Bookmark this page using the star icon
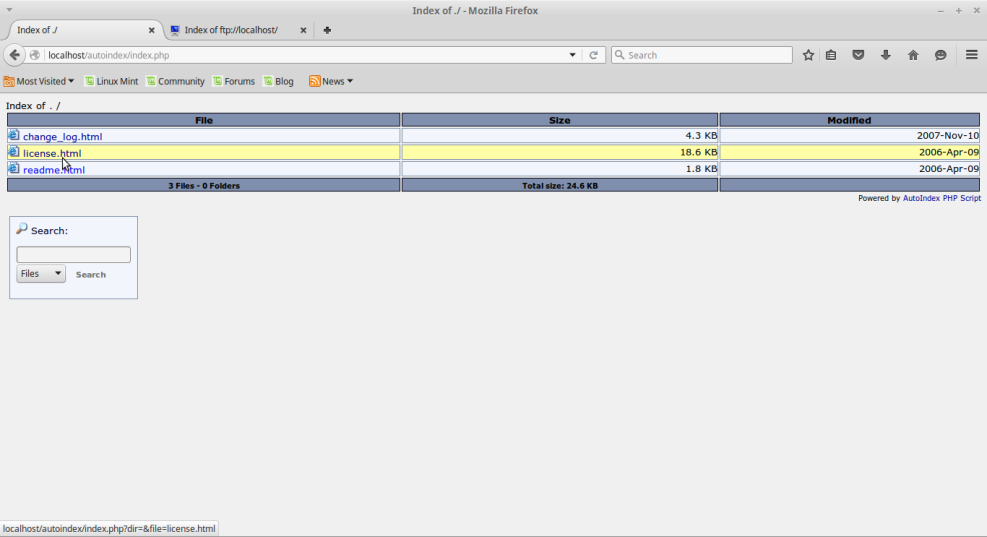Viewport: 987px width, 537px height. 808,55
